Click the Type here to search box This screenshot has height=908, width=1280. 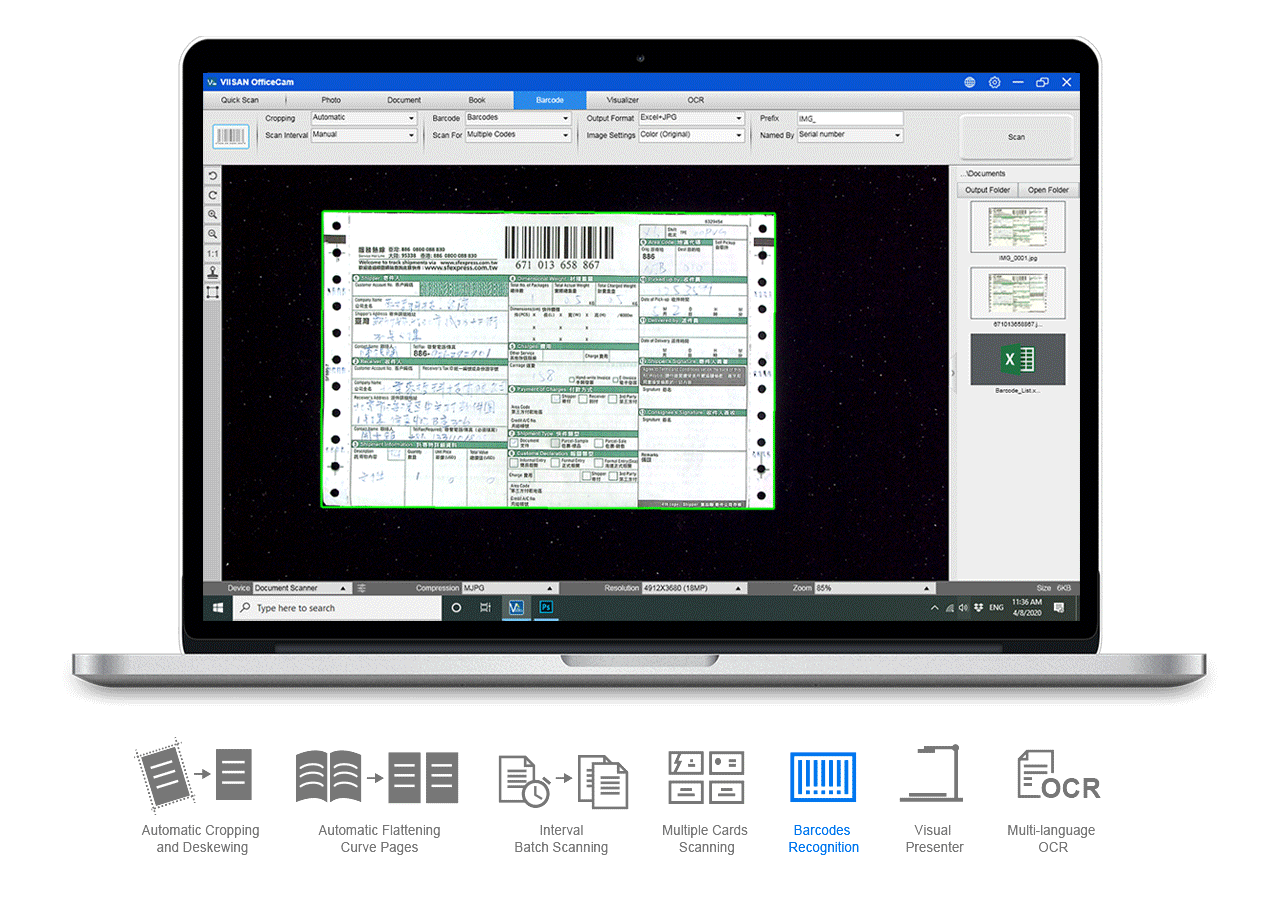[x=338, y=607]
